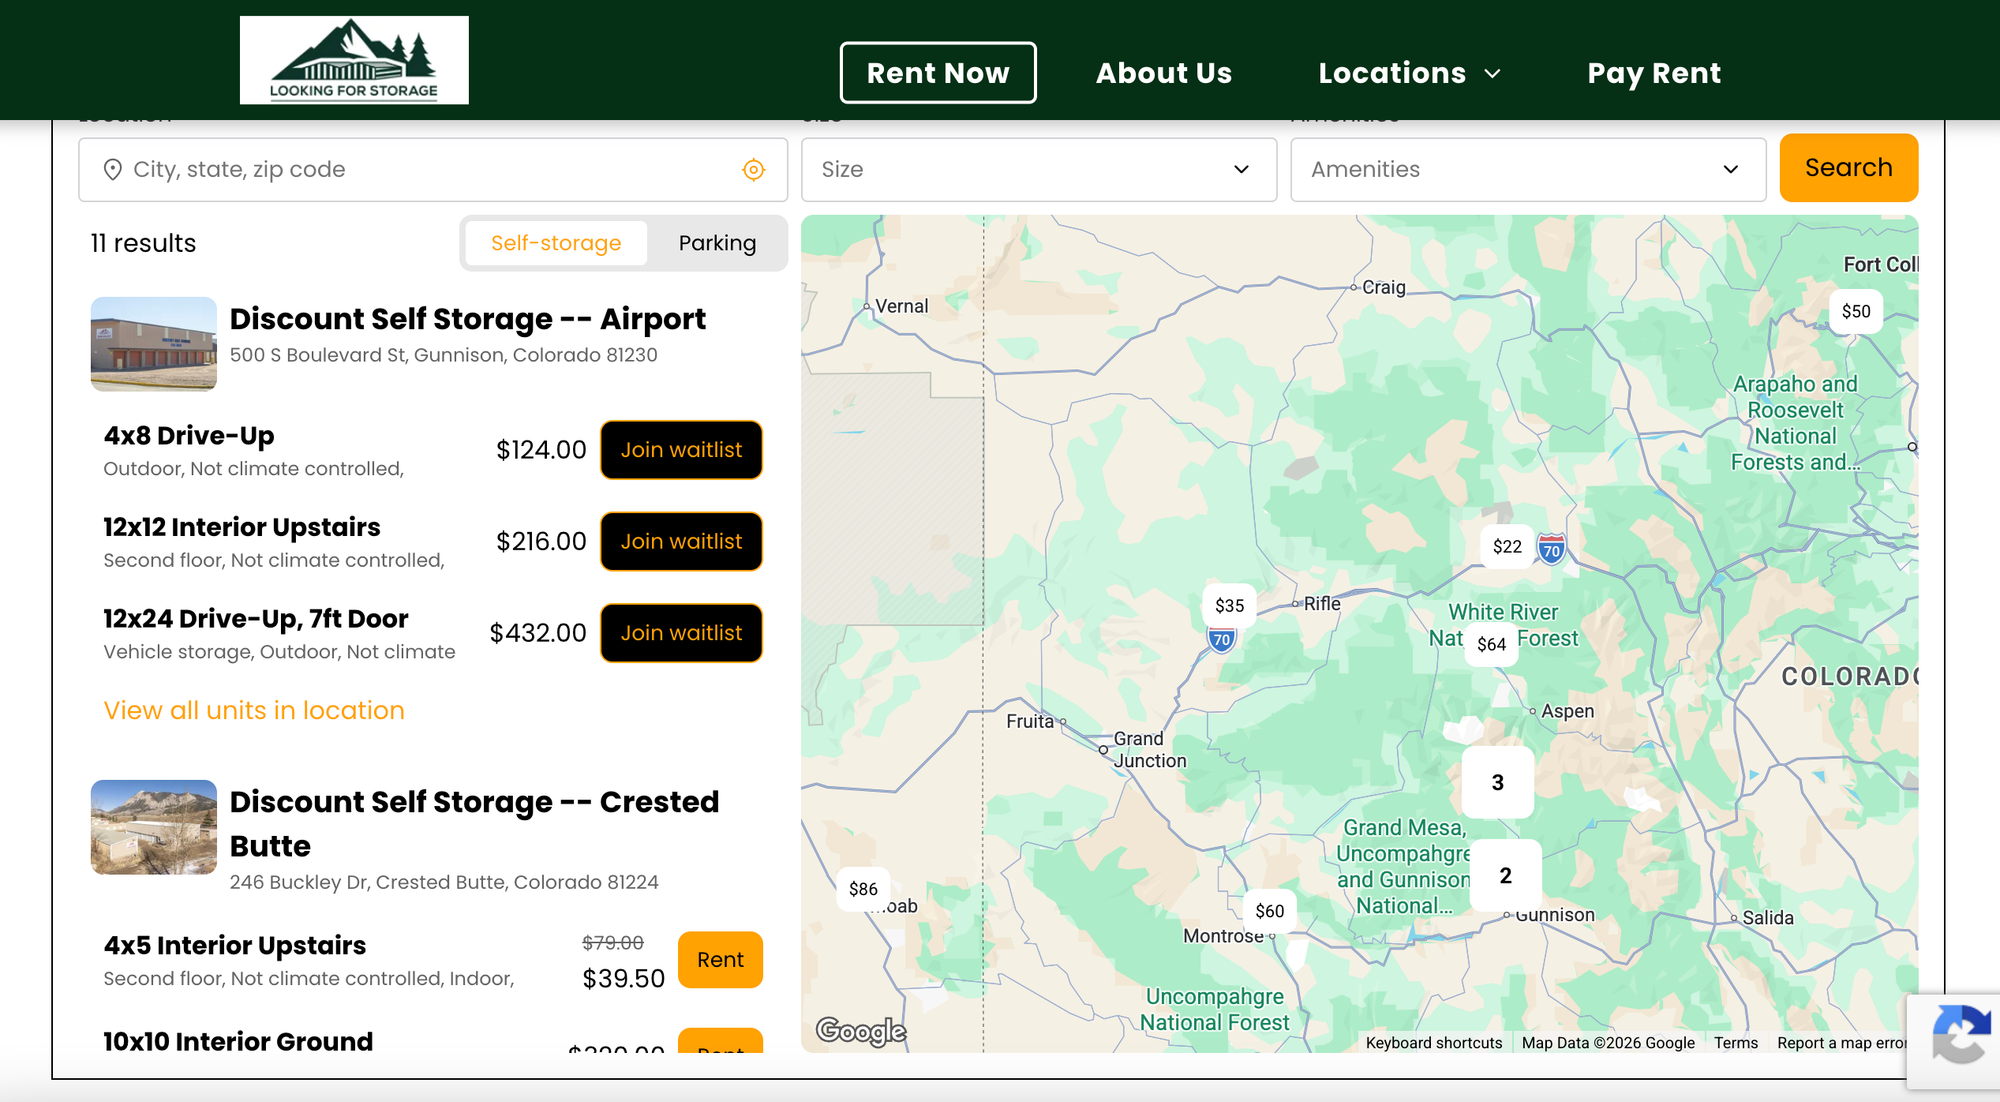Click the use-my-location crosshair icon

pyautogui.click(x=753, y=170)
